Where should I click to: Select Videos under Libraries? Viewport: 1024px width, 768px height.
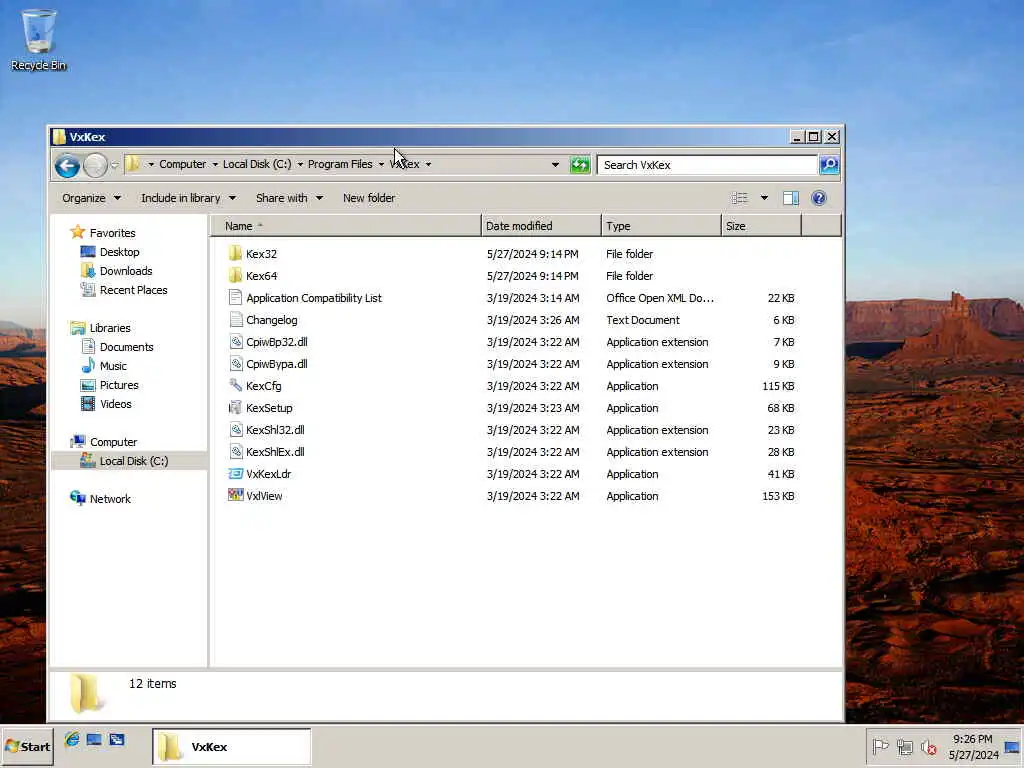106,404
